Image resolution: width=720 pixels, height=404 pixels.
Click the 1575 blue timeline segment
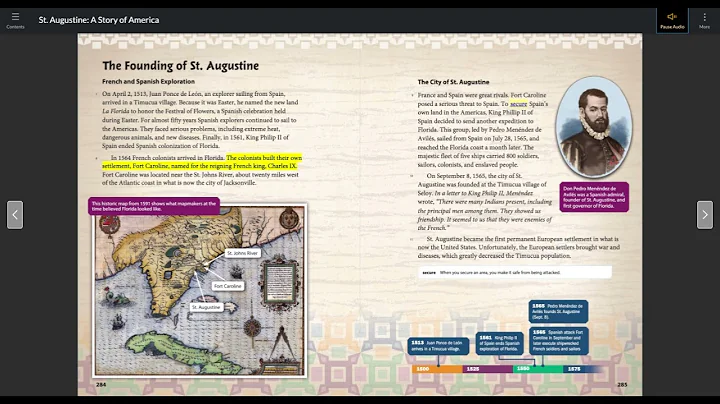[581, 369]
